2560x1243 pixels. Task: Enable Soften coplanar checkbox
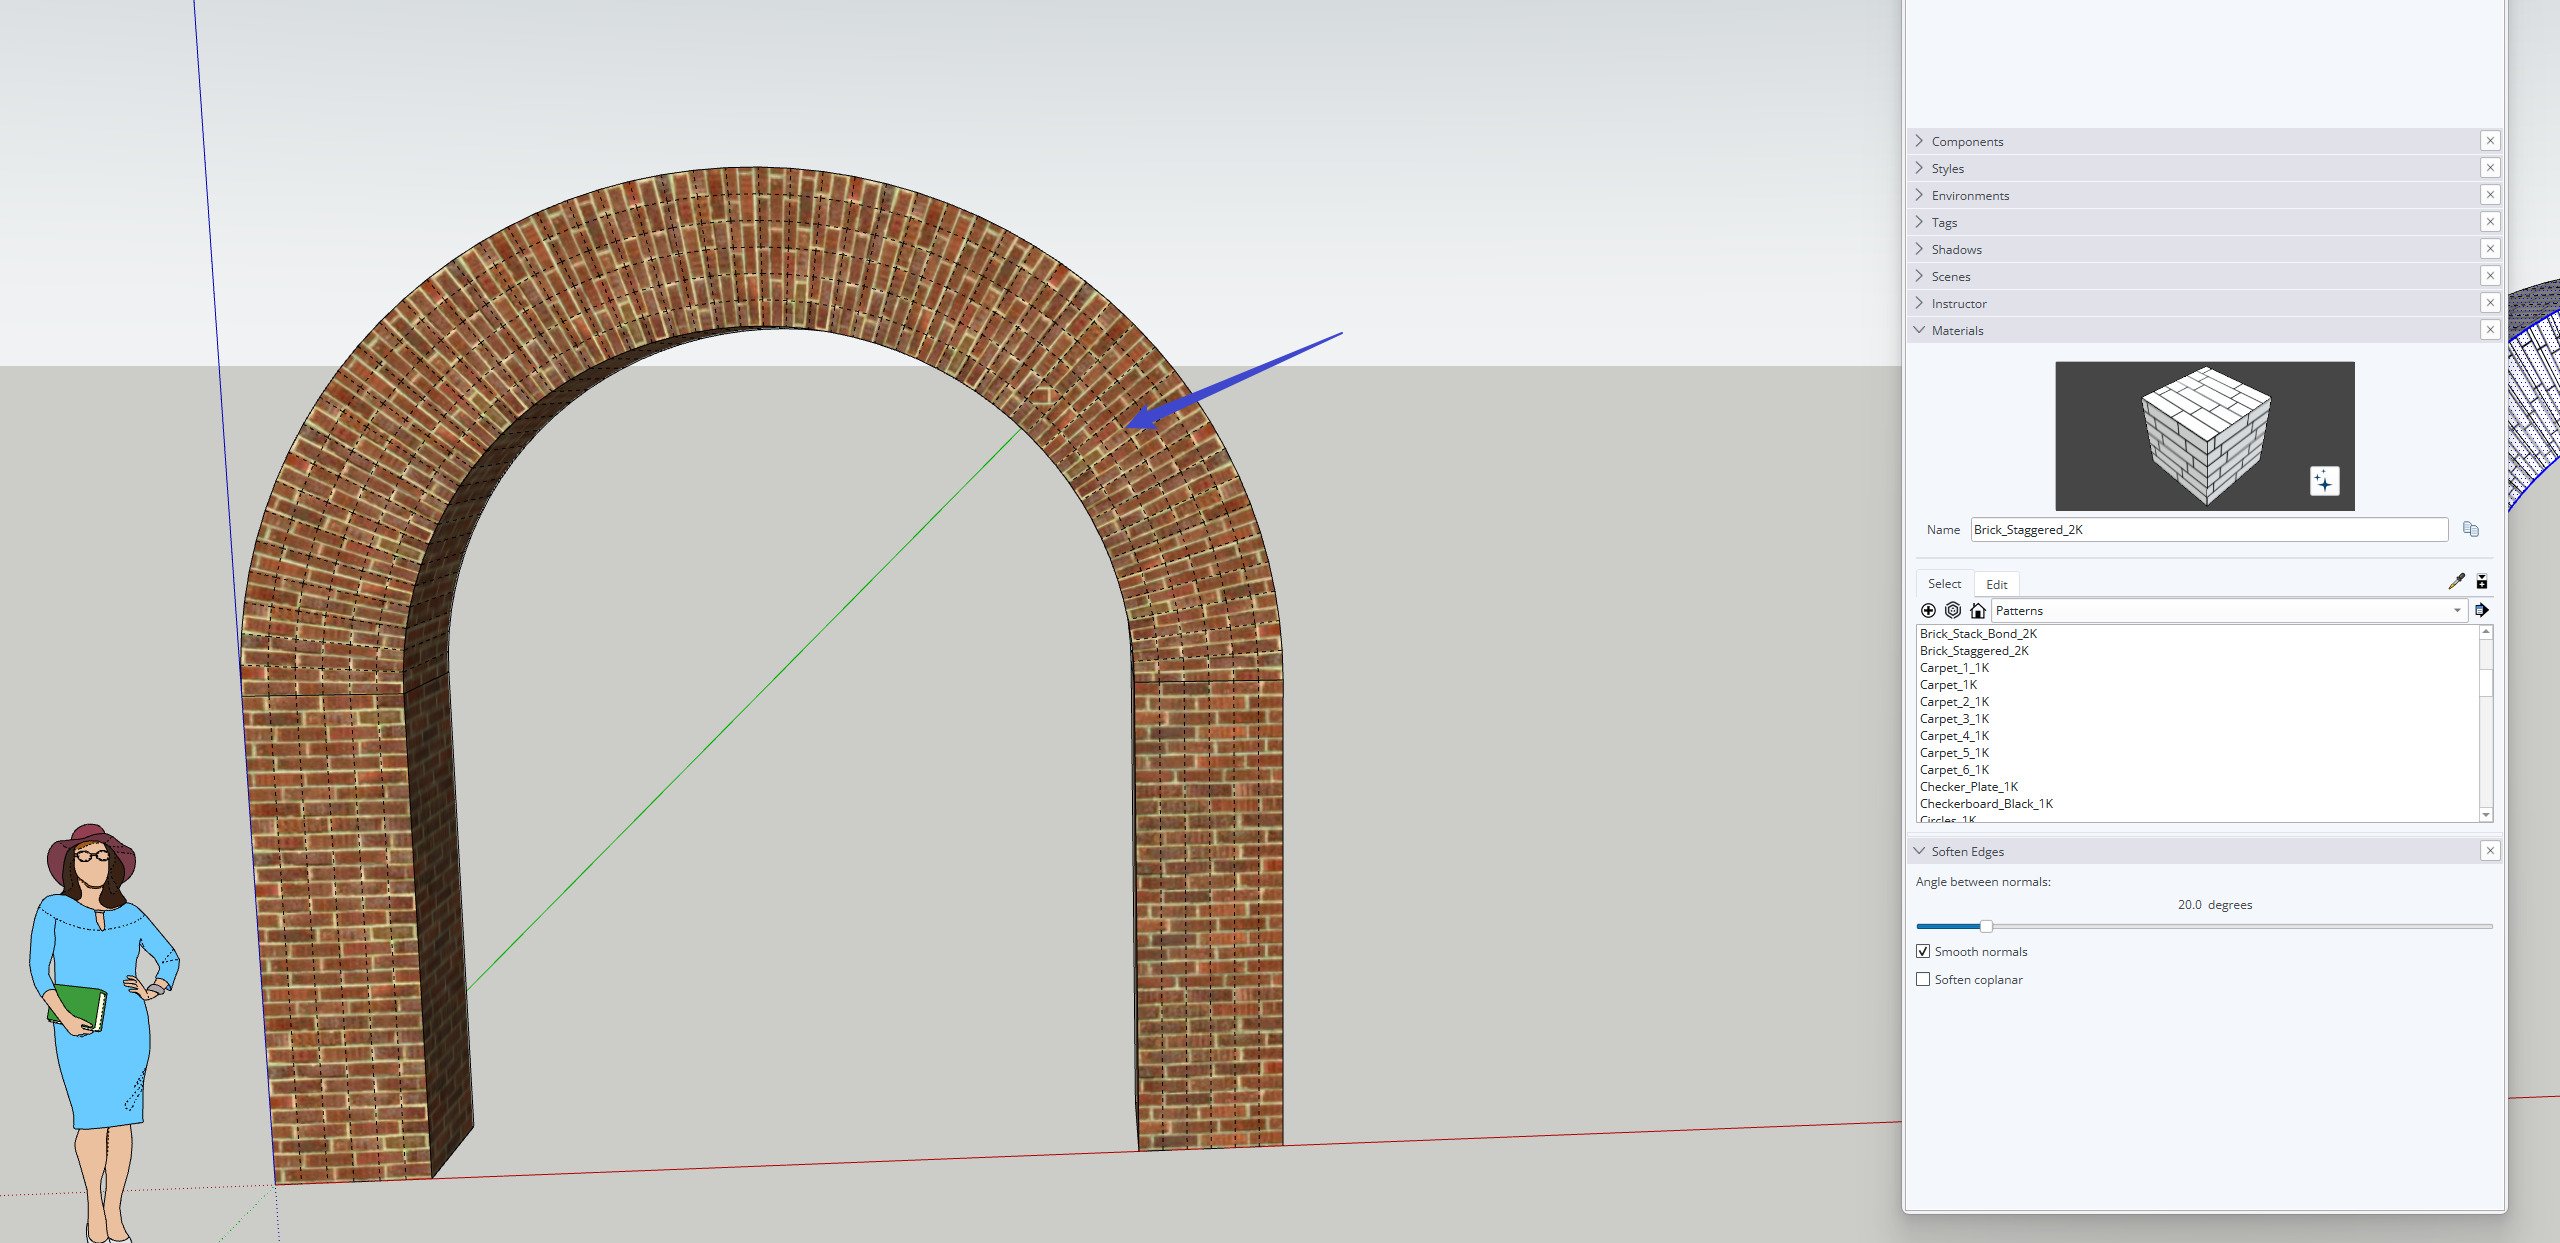coord(1923,980)
